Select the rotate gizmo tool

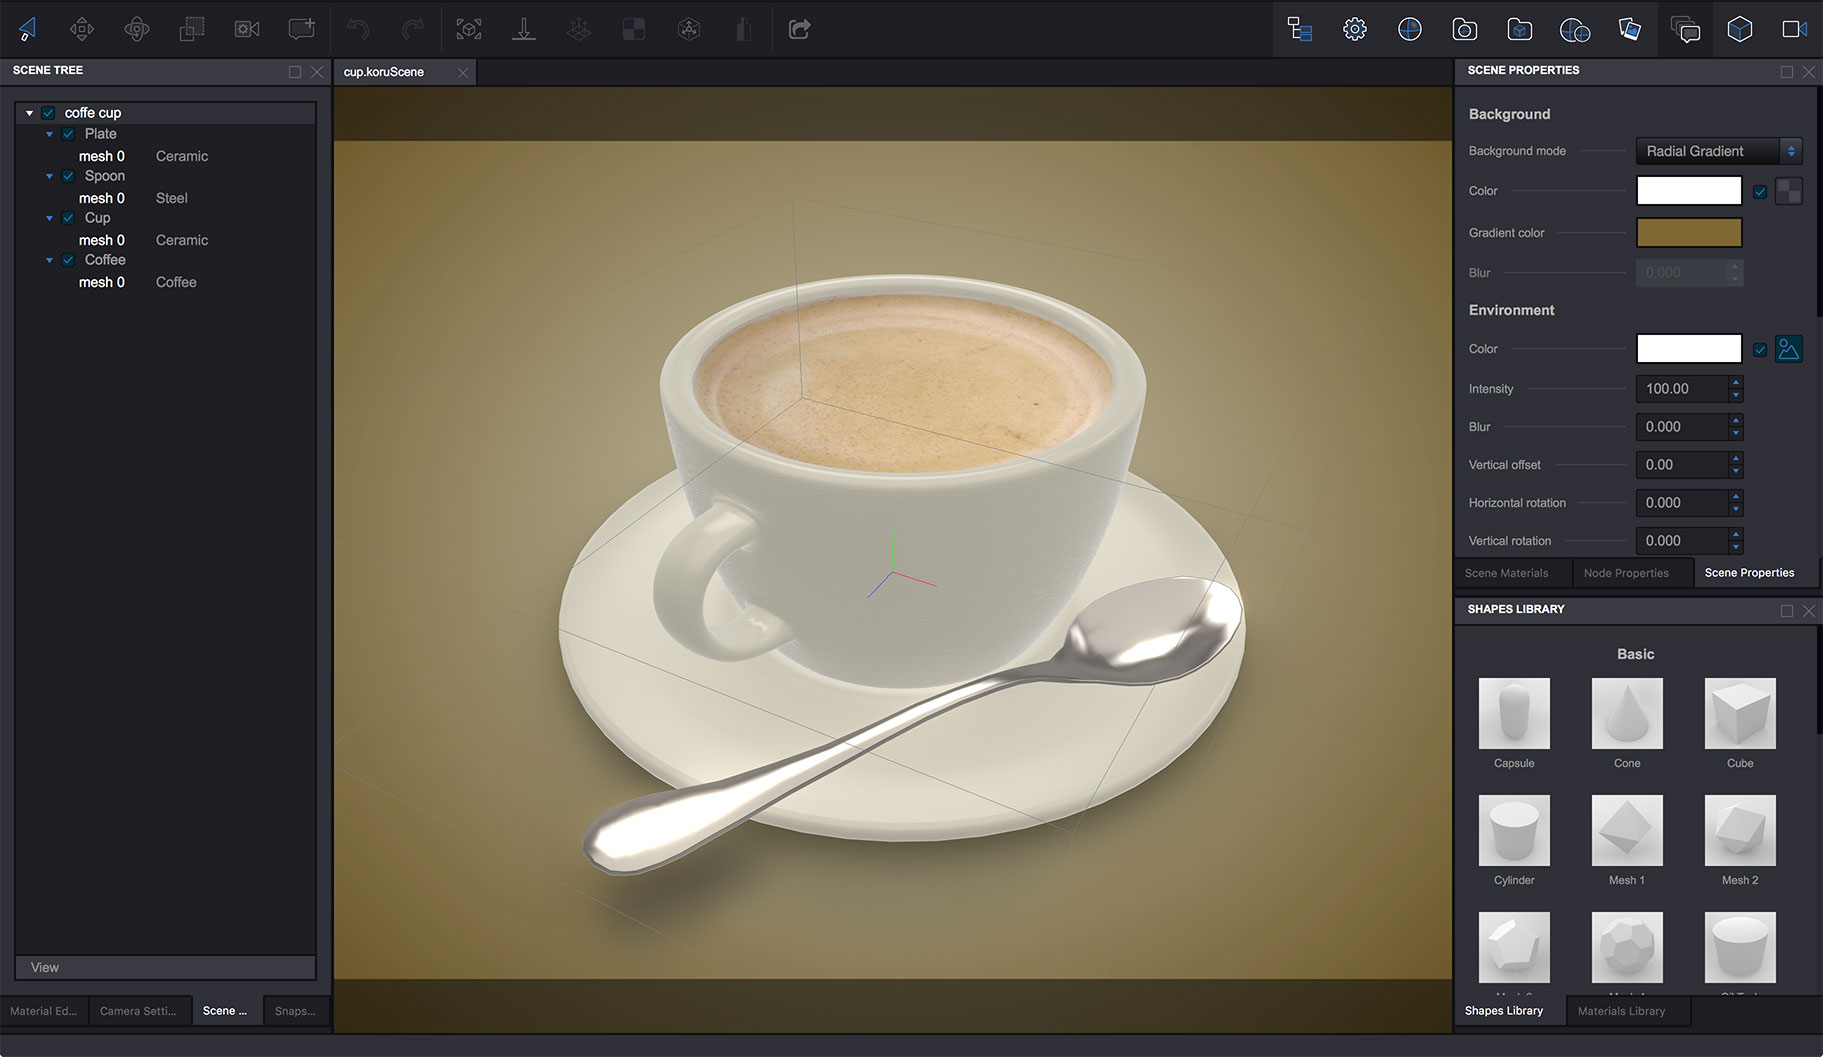click(x=137, y=28)
